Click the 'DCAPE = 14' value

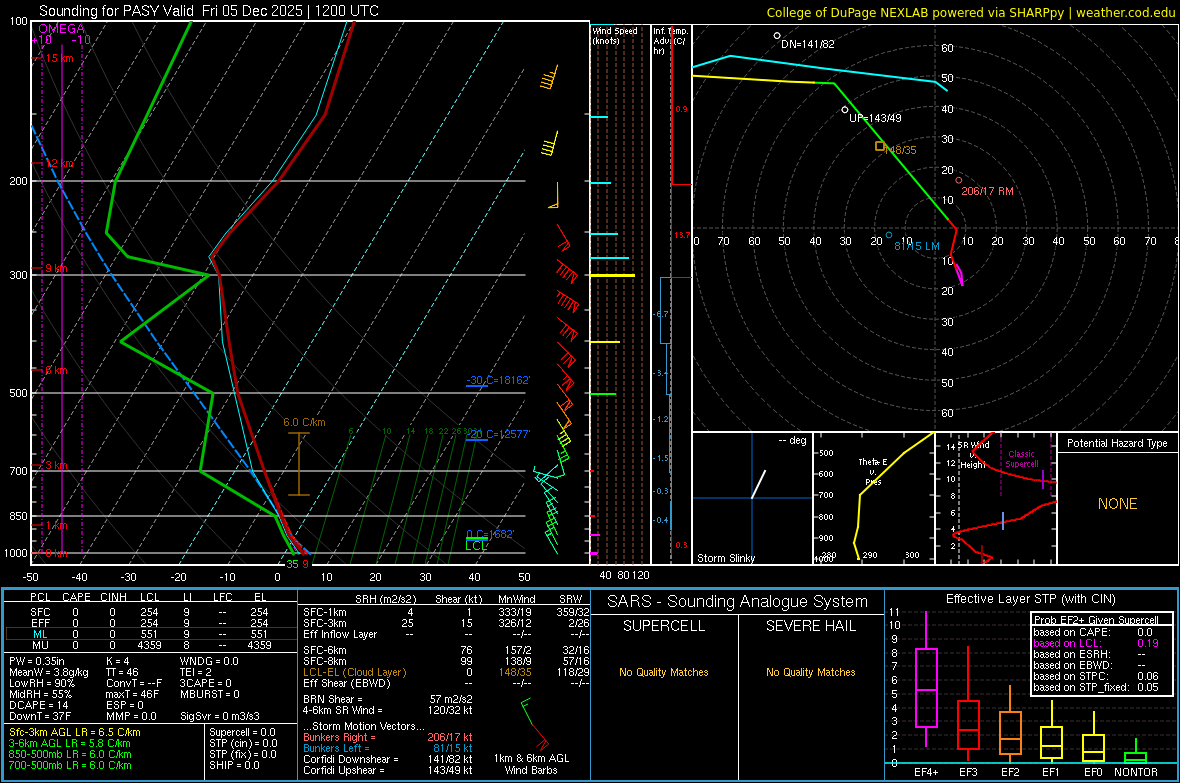point(39,705)
